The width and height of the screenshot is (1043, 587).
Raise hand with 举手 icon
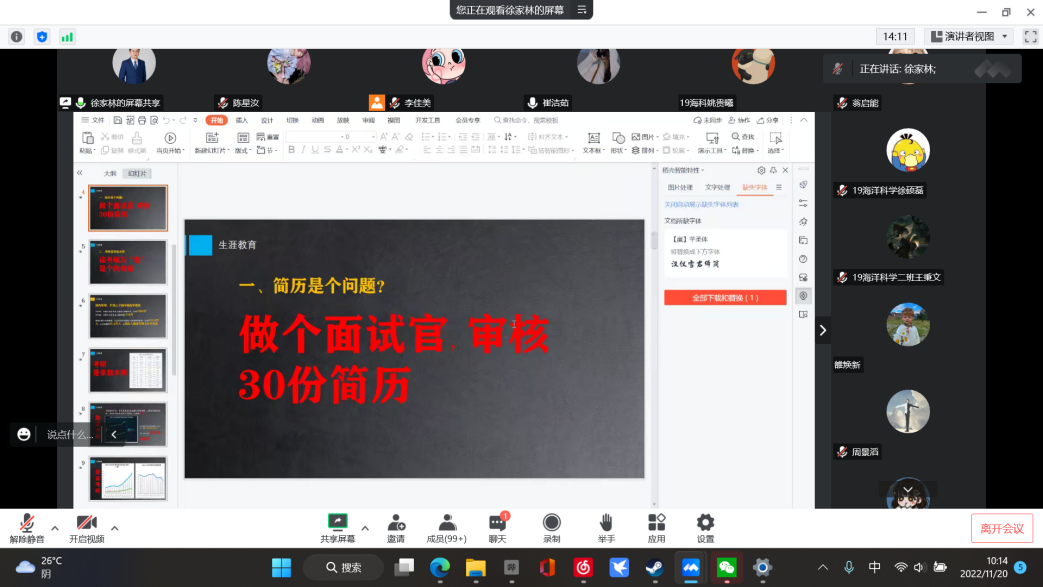(x=606, y=526)
